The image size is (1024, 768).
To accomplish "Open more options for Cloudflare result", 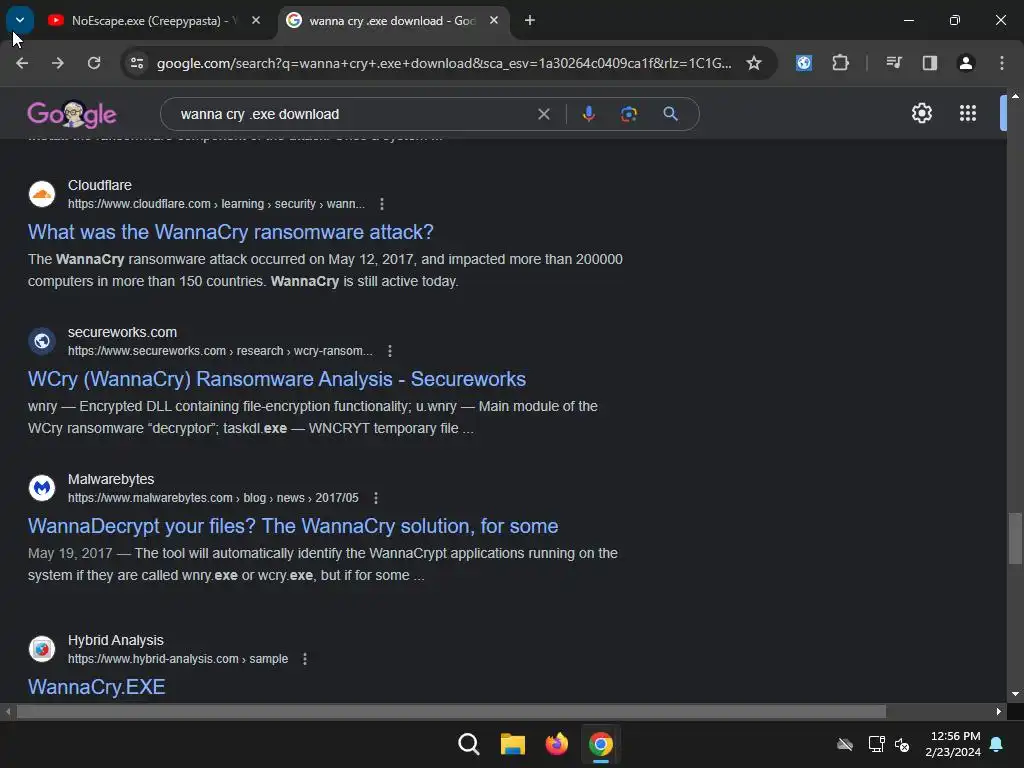I will point(382,204).
